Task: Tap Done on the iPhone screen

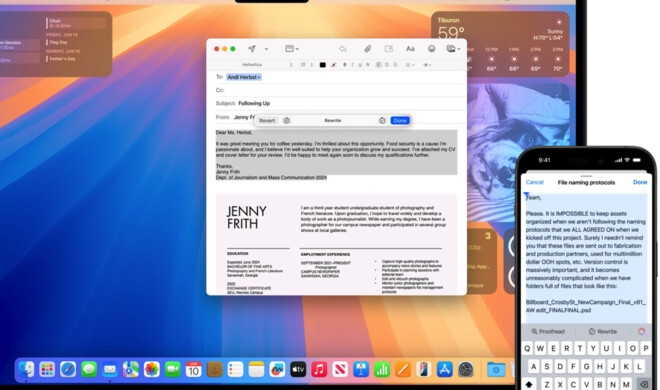Action: click(640, 182)
